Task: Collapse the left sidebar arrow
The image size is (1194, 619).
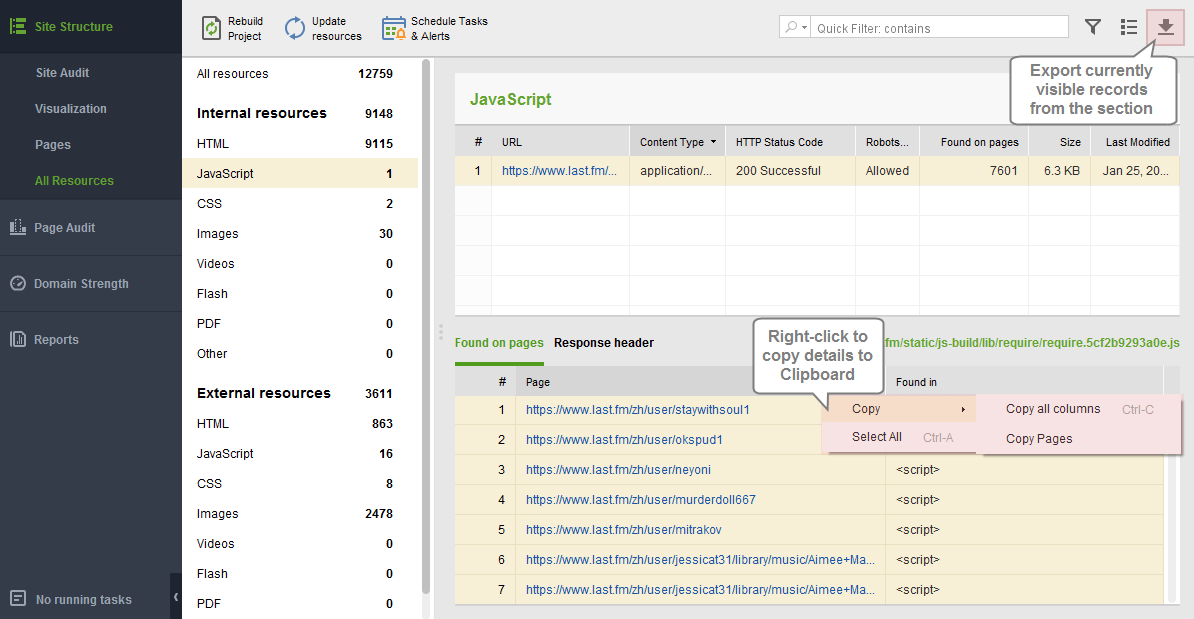Action: [x=176, y=597]
